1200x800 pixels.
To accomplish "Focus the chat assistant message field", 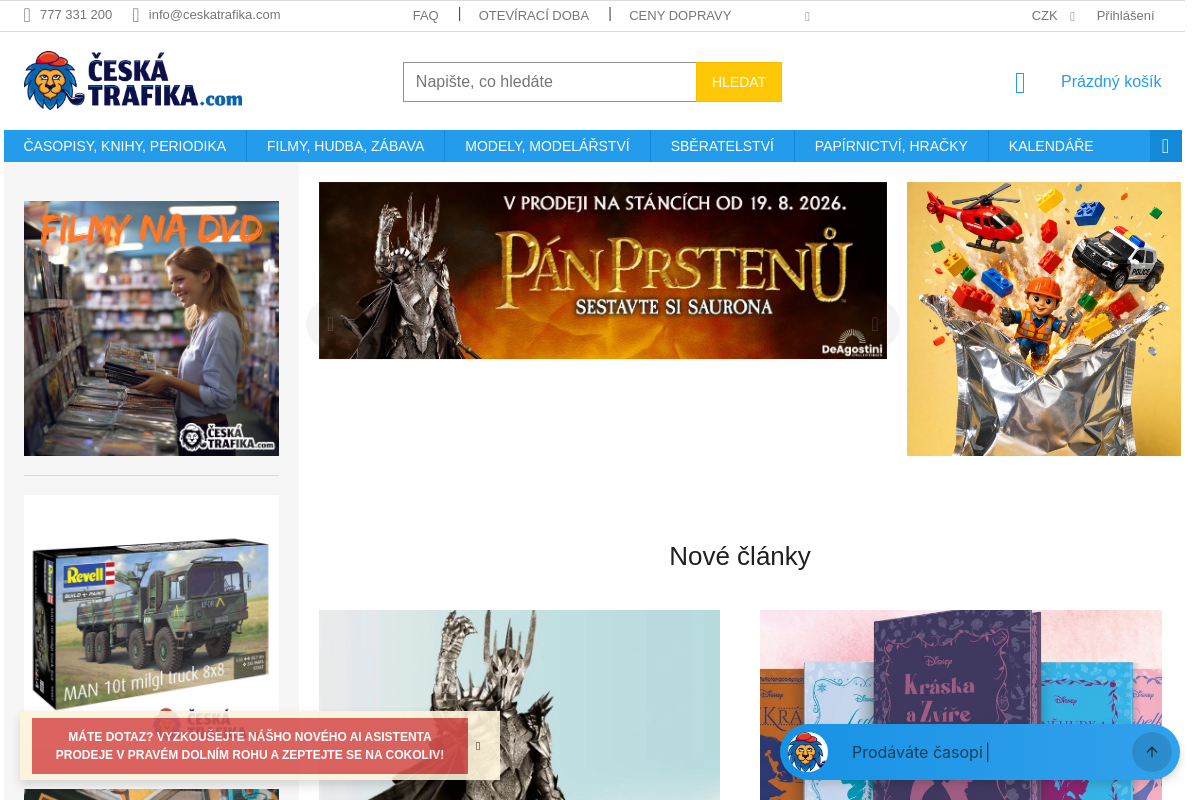I will tap(985, 752).
